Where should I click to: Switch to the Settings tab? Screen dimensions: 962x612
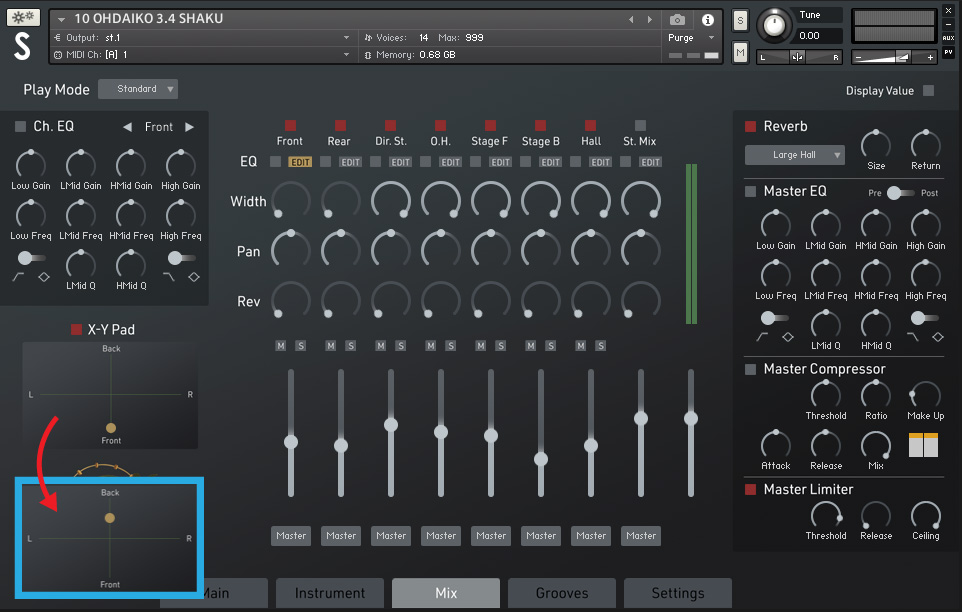click(678, 593)
